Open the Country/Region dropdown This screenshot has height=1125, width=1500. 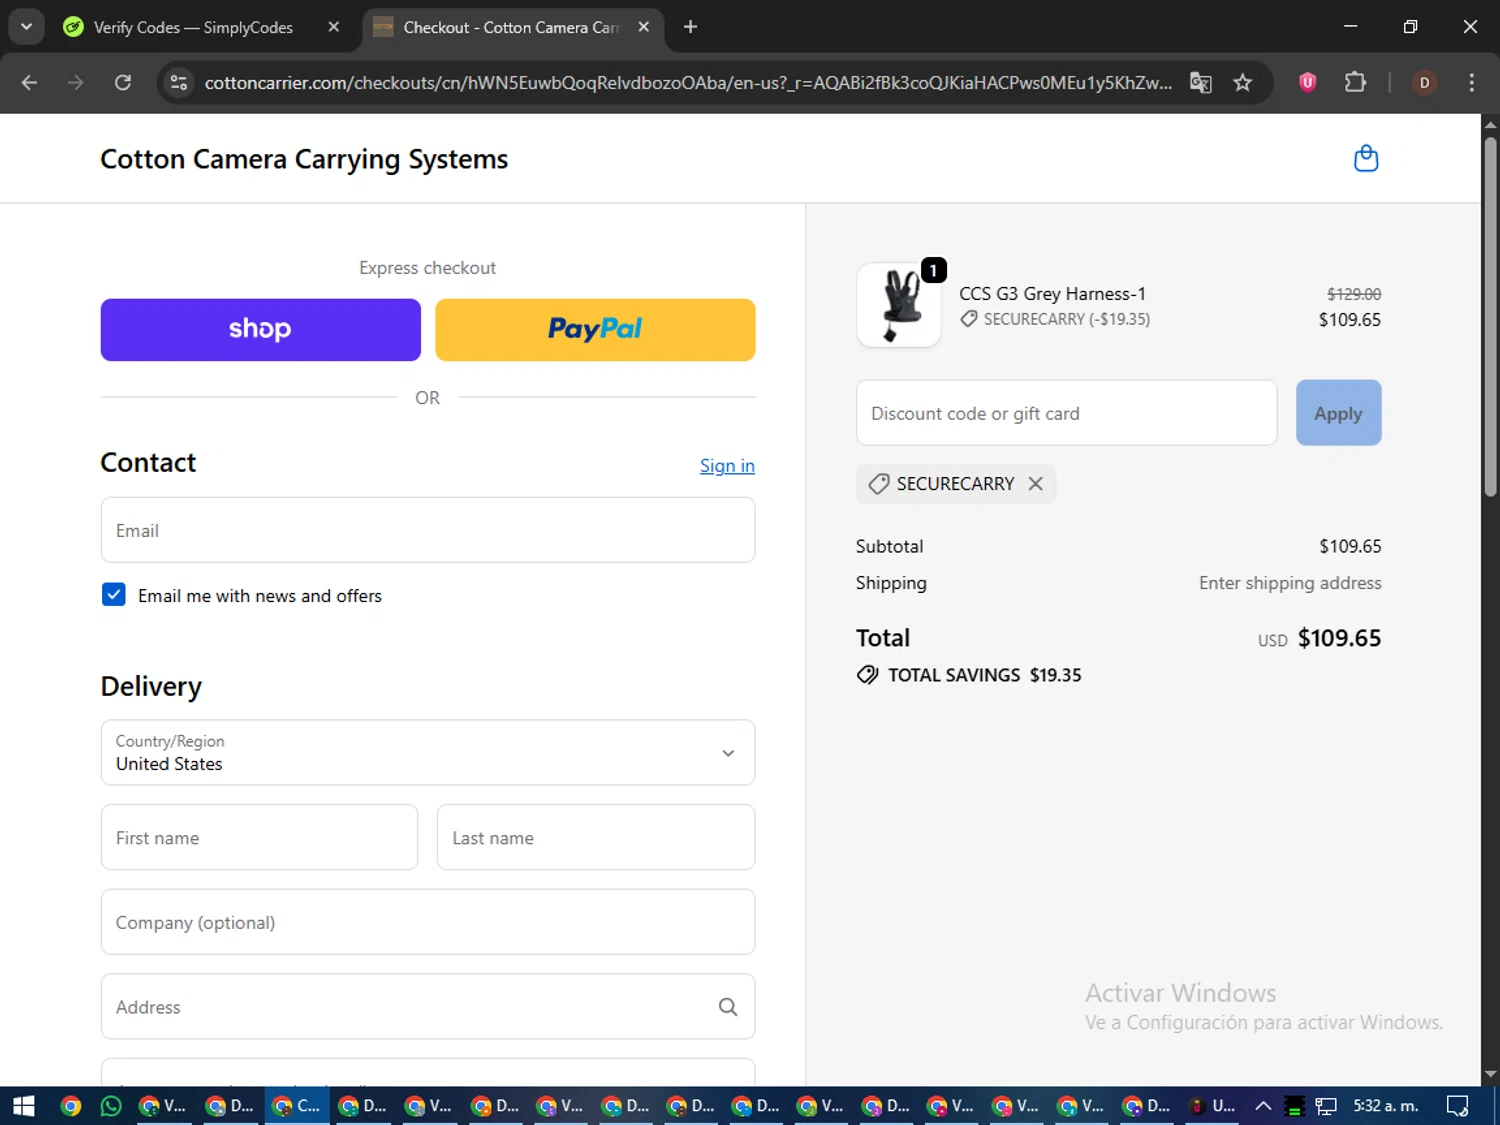tap(428, 752)
